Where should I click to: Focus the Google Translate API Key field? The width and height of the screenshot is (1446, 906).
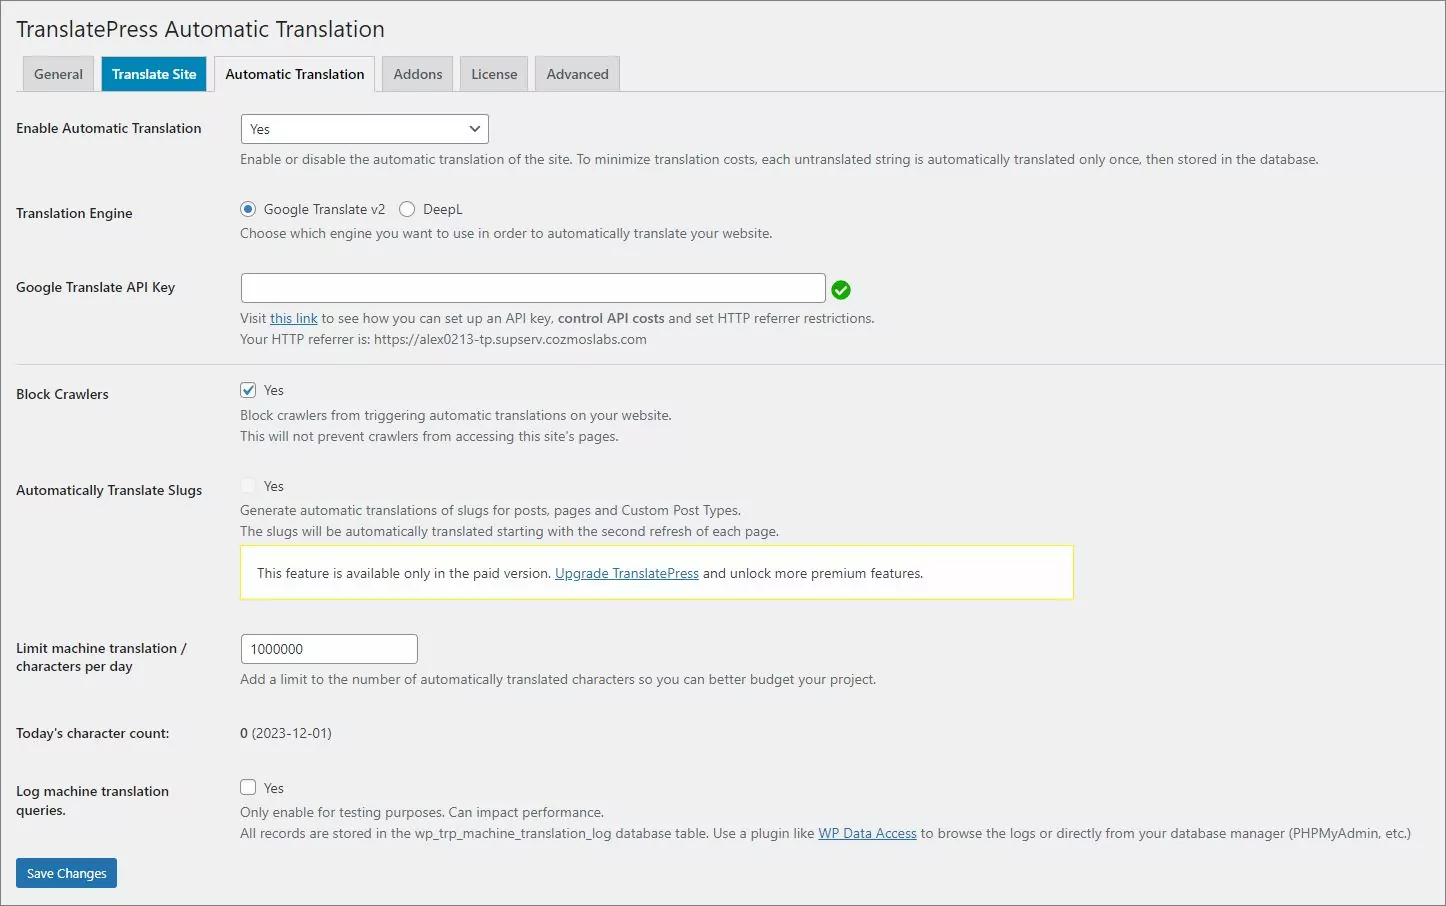point(533,288)
